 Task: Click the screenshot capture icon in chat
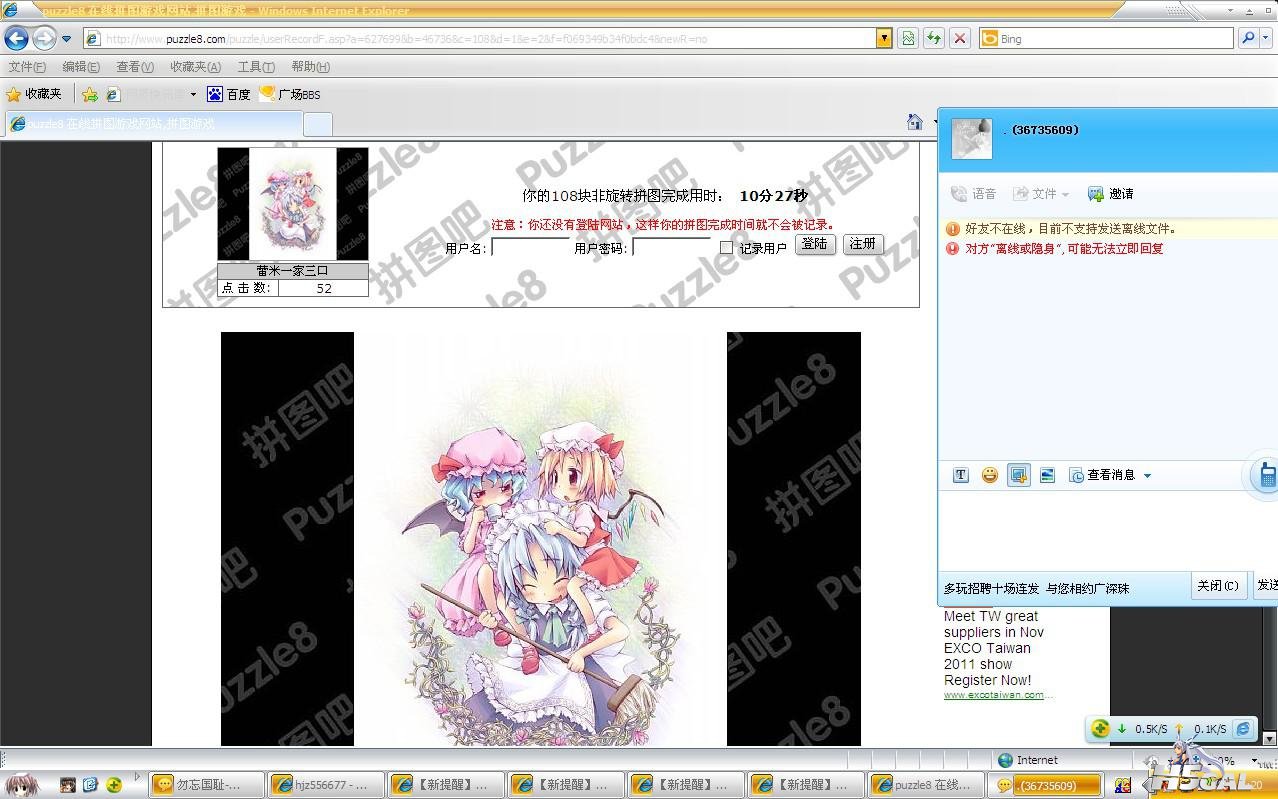[x=1019, y=475]
